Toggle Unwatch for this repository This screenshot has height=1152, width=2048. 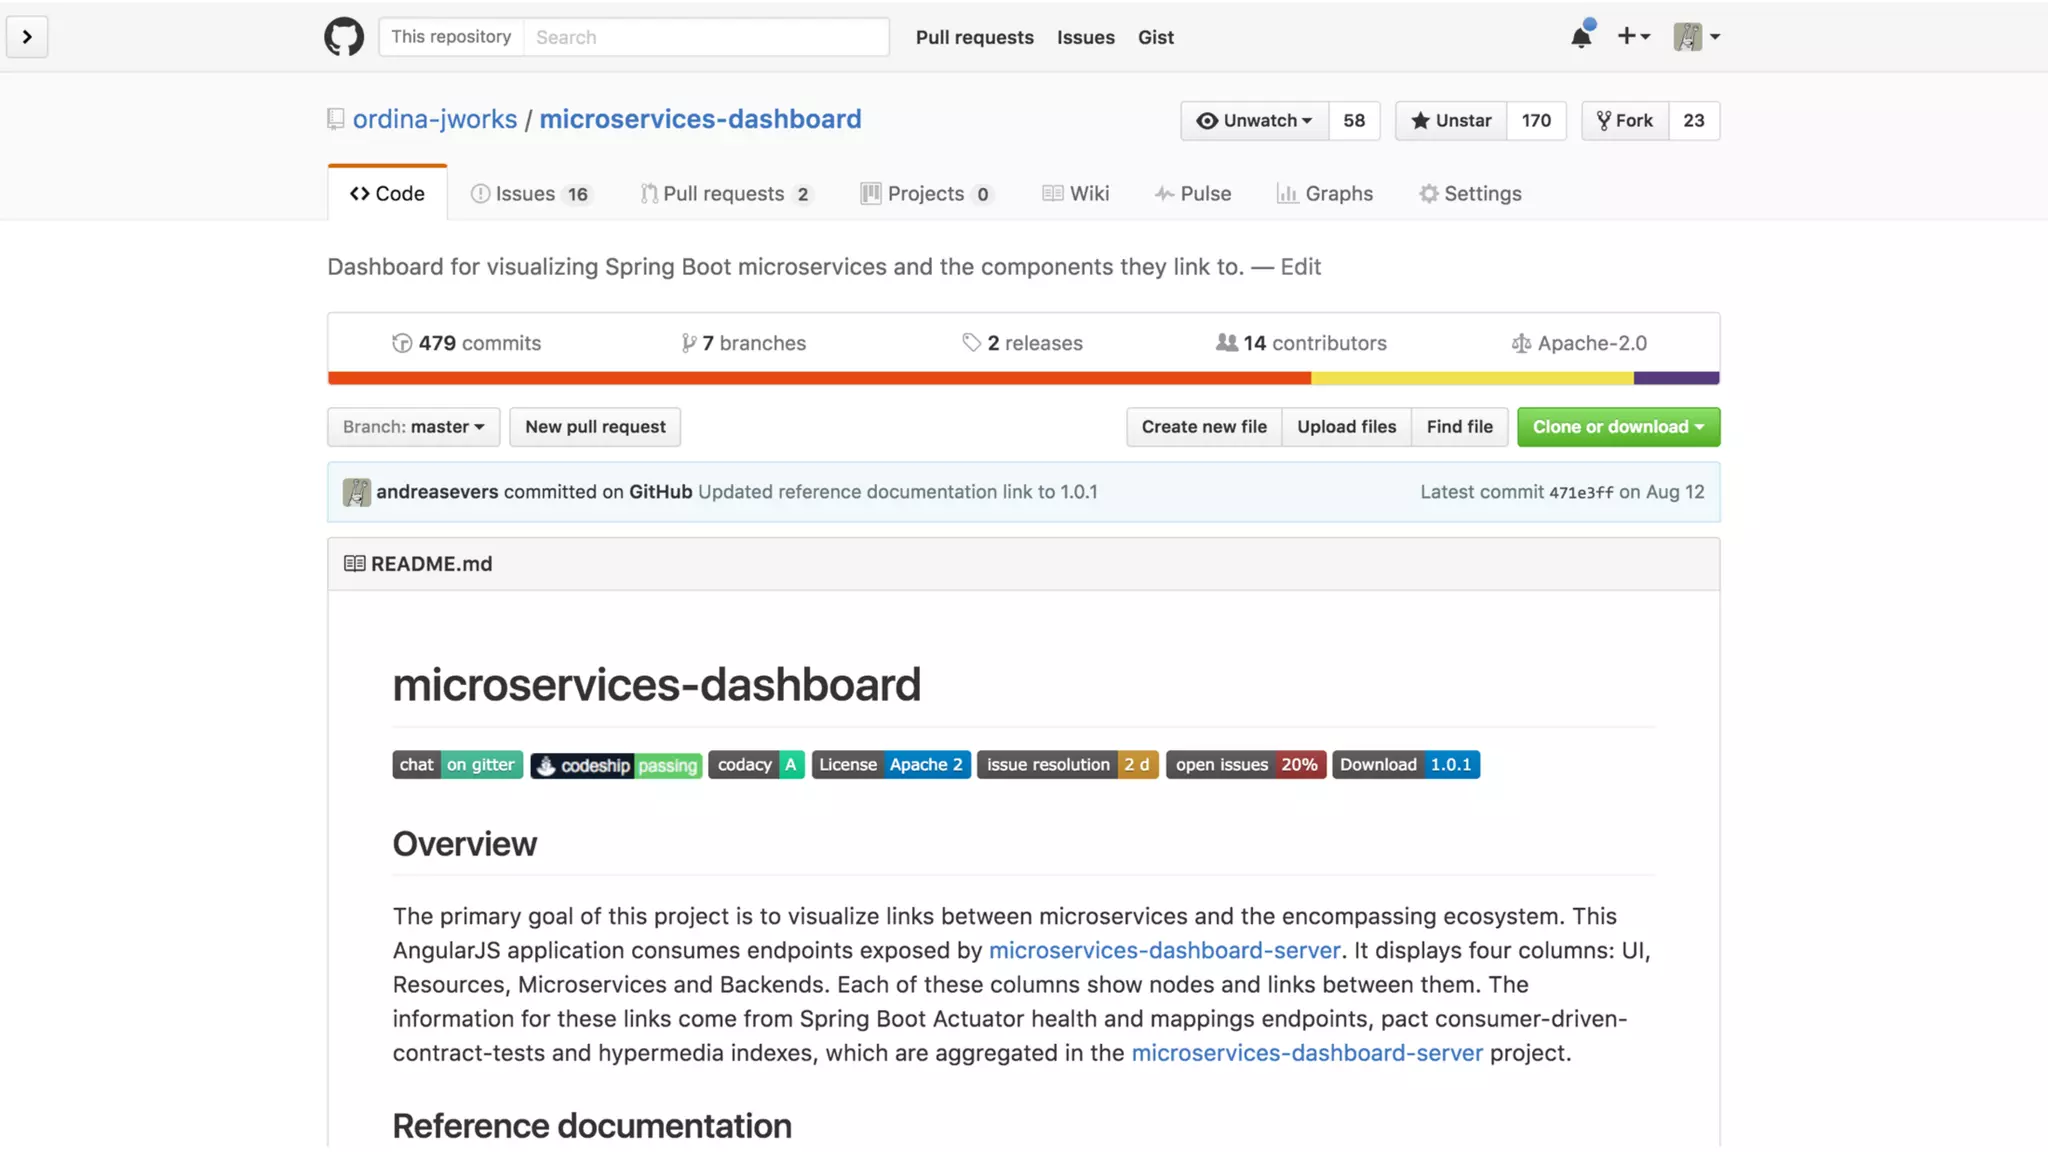[x=1254, y=121]
